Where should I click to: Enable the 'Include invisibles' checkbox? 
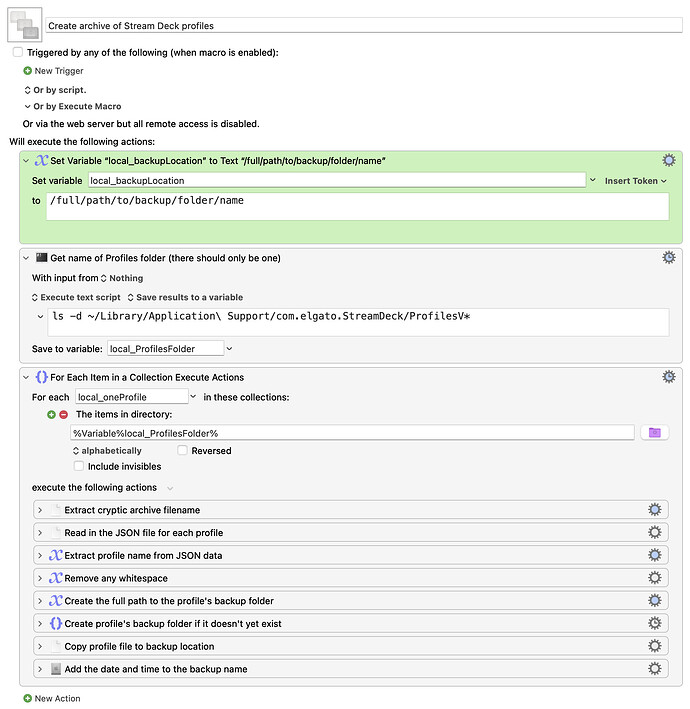point(79,466)
